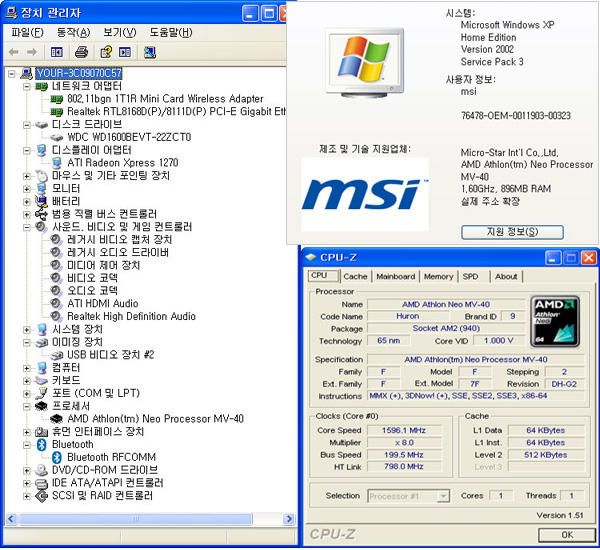This screenshot has width=600, height=550.
Task: Click the 비디오 코덱 device icon
Action: coord(56,278)
